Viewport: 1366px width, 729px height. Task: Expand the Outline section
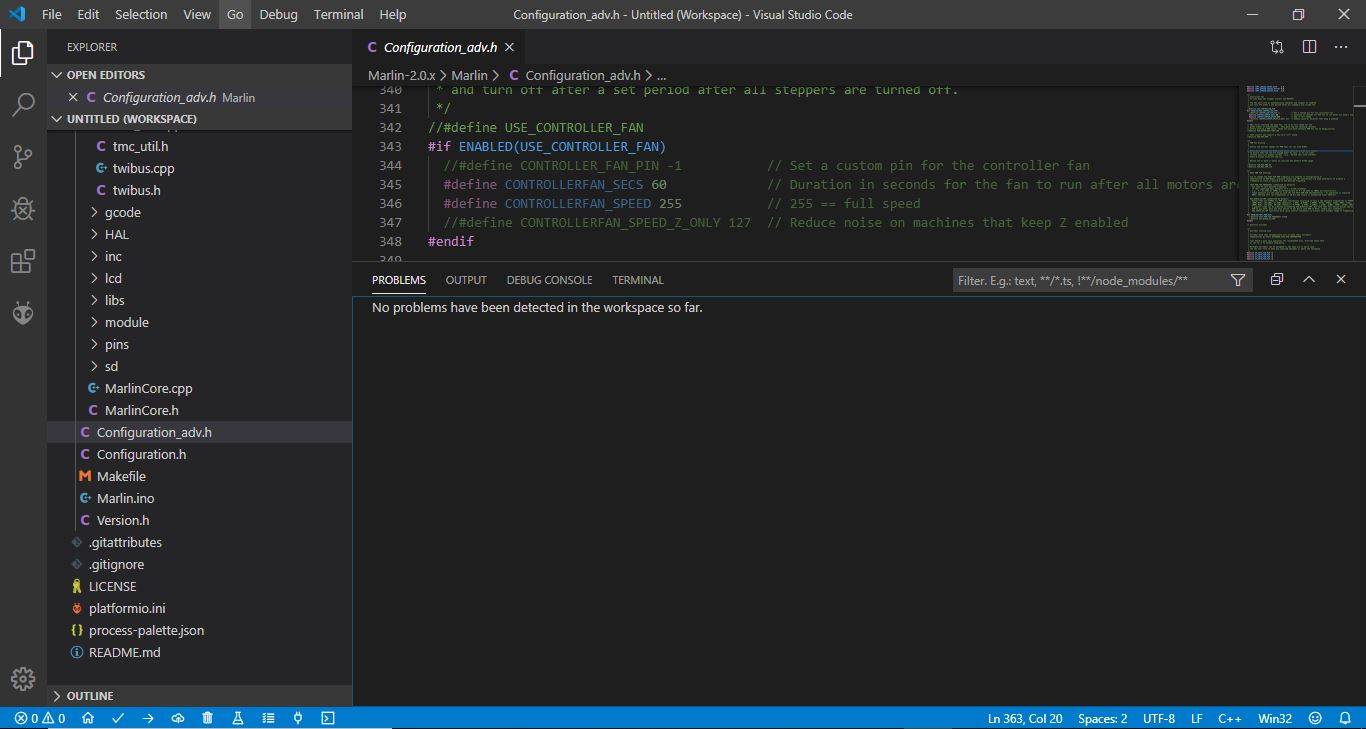199,696
